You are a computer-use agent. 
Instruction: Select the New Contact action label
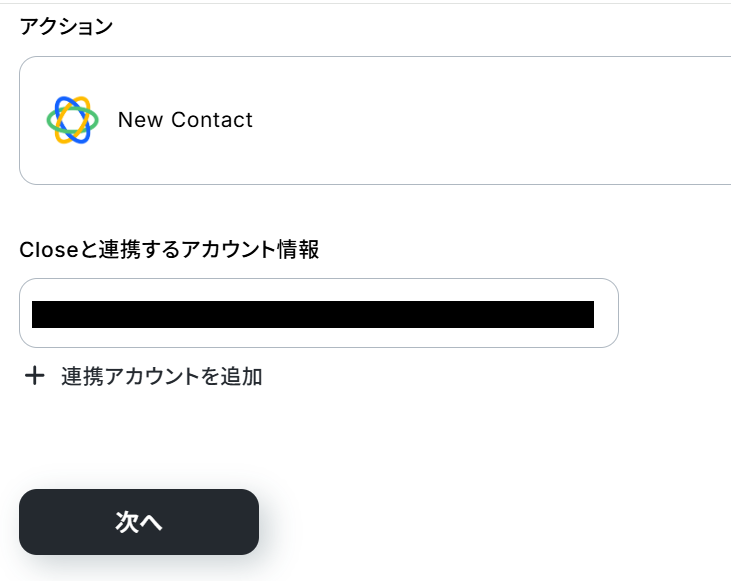185,120
